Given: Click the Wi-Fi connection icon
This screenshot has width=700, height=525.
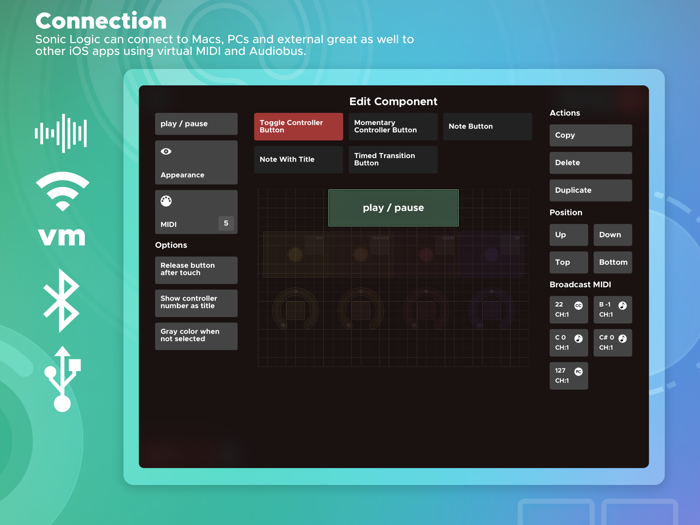Looking at the screenshot, I should click(62, 191).
